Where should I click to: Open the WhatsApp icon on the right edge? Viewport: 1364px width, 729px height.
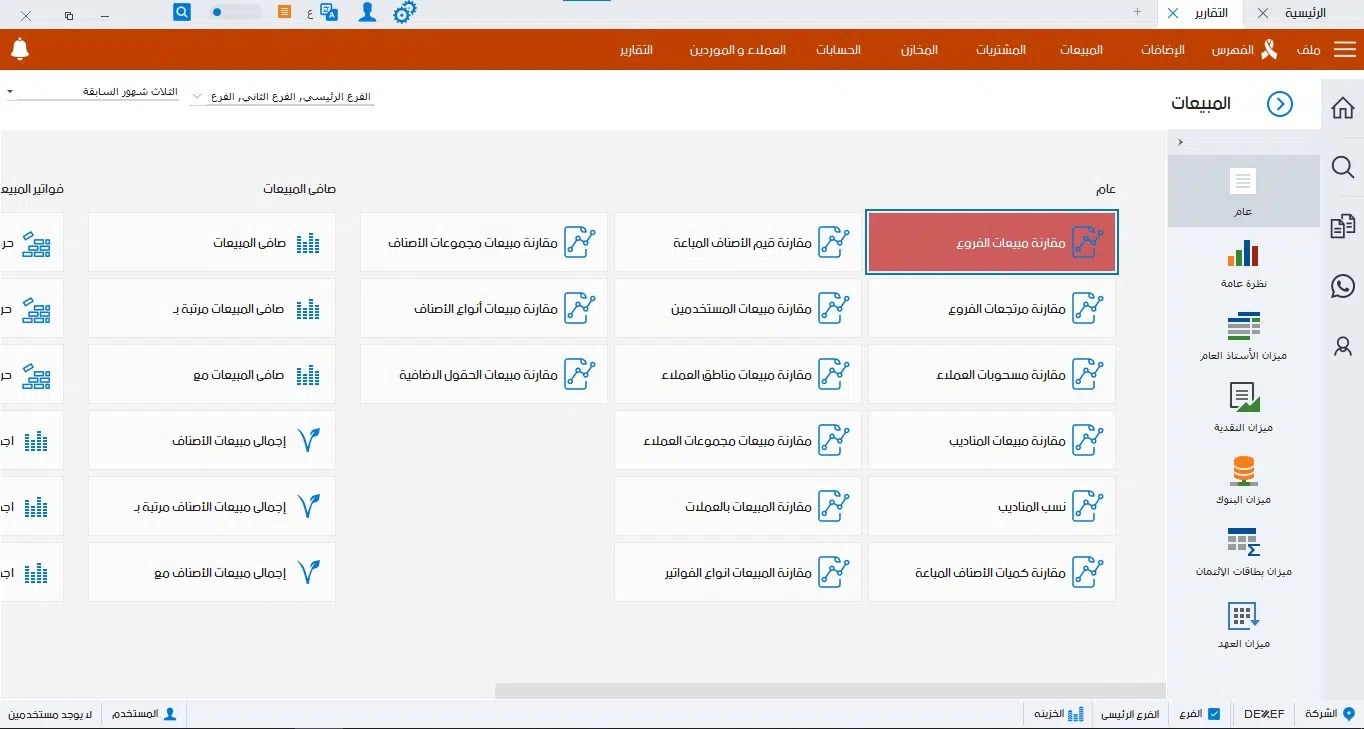tap(1342, 286)
